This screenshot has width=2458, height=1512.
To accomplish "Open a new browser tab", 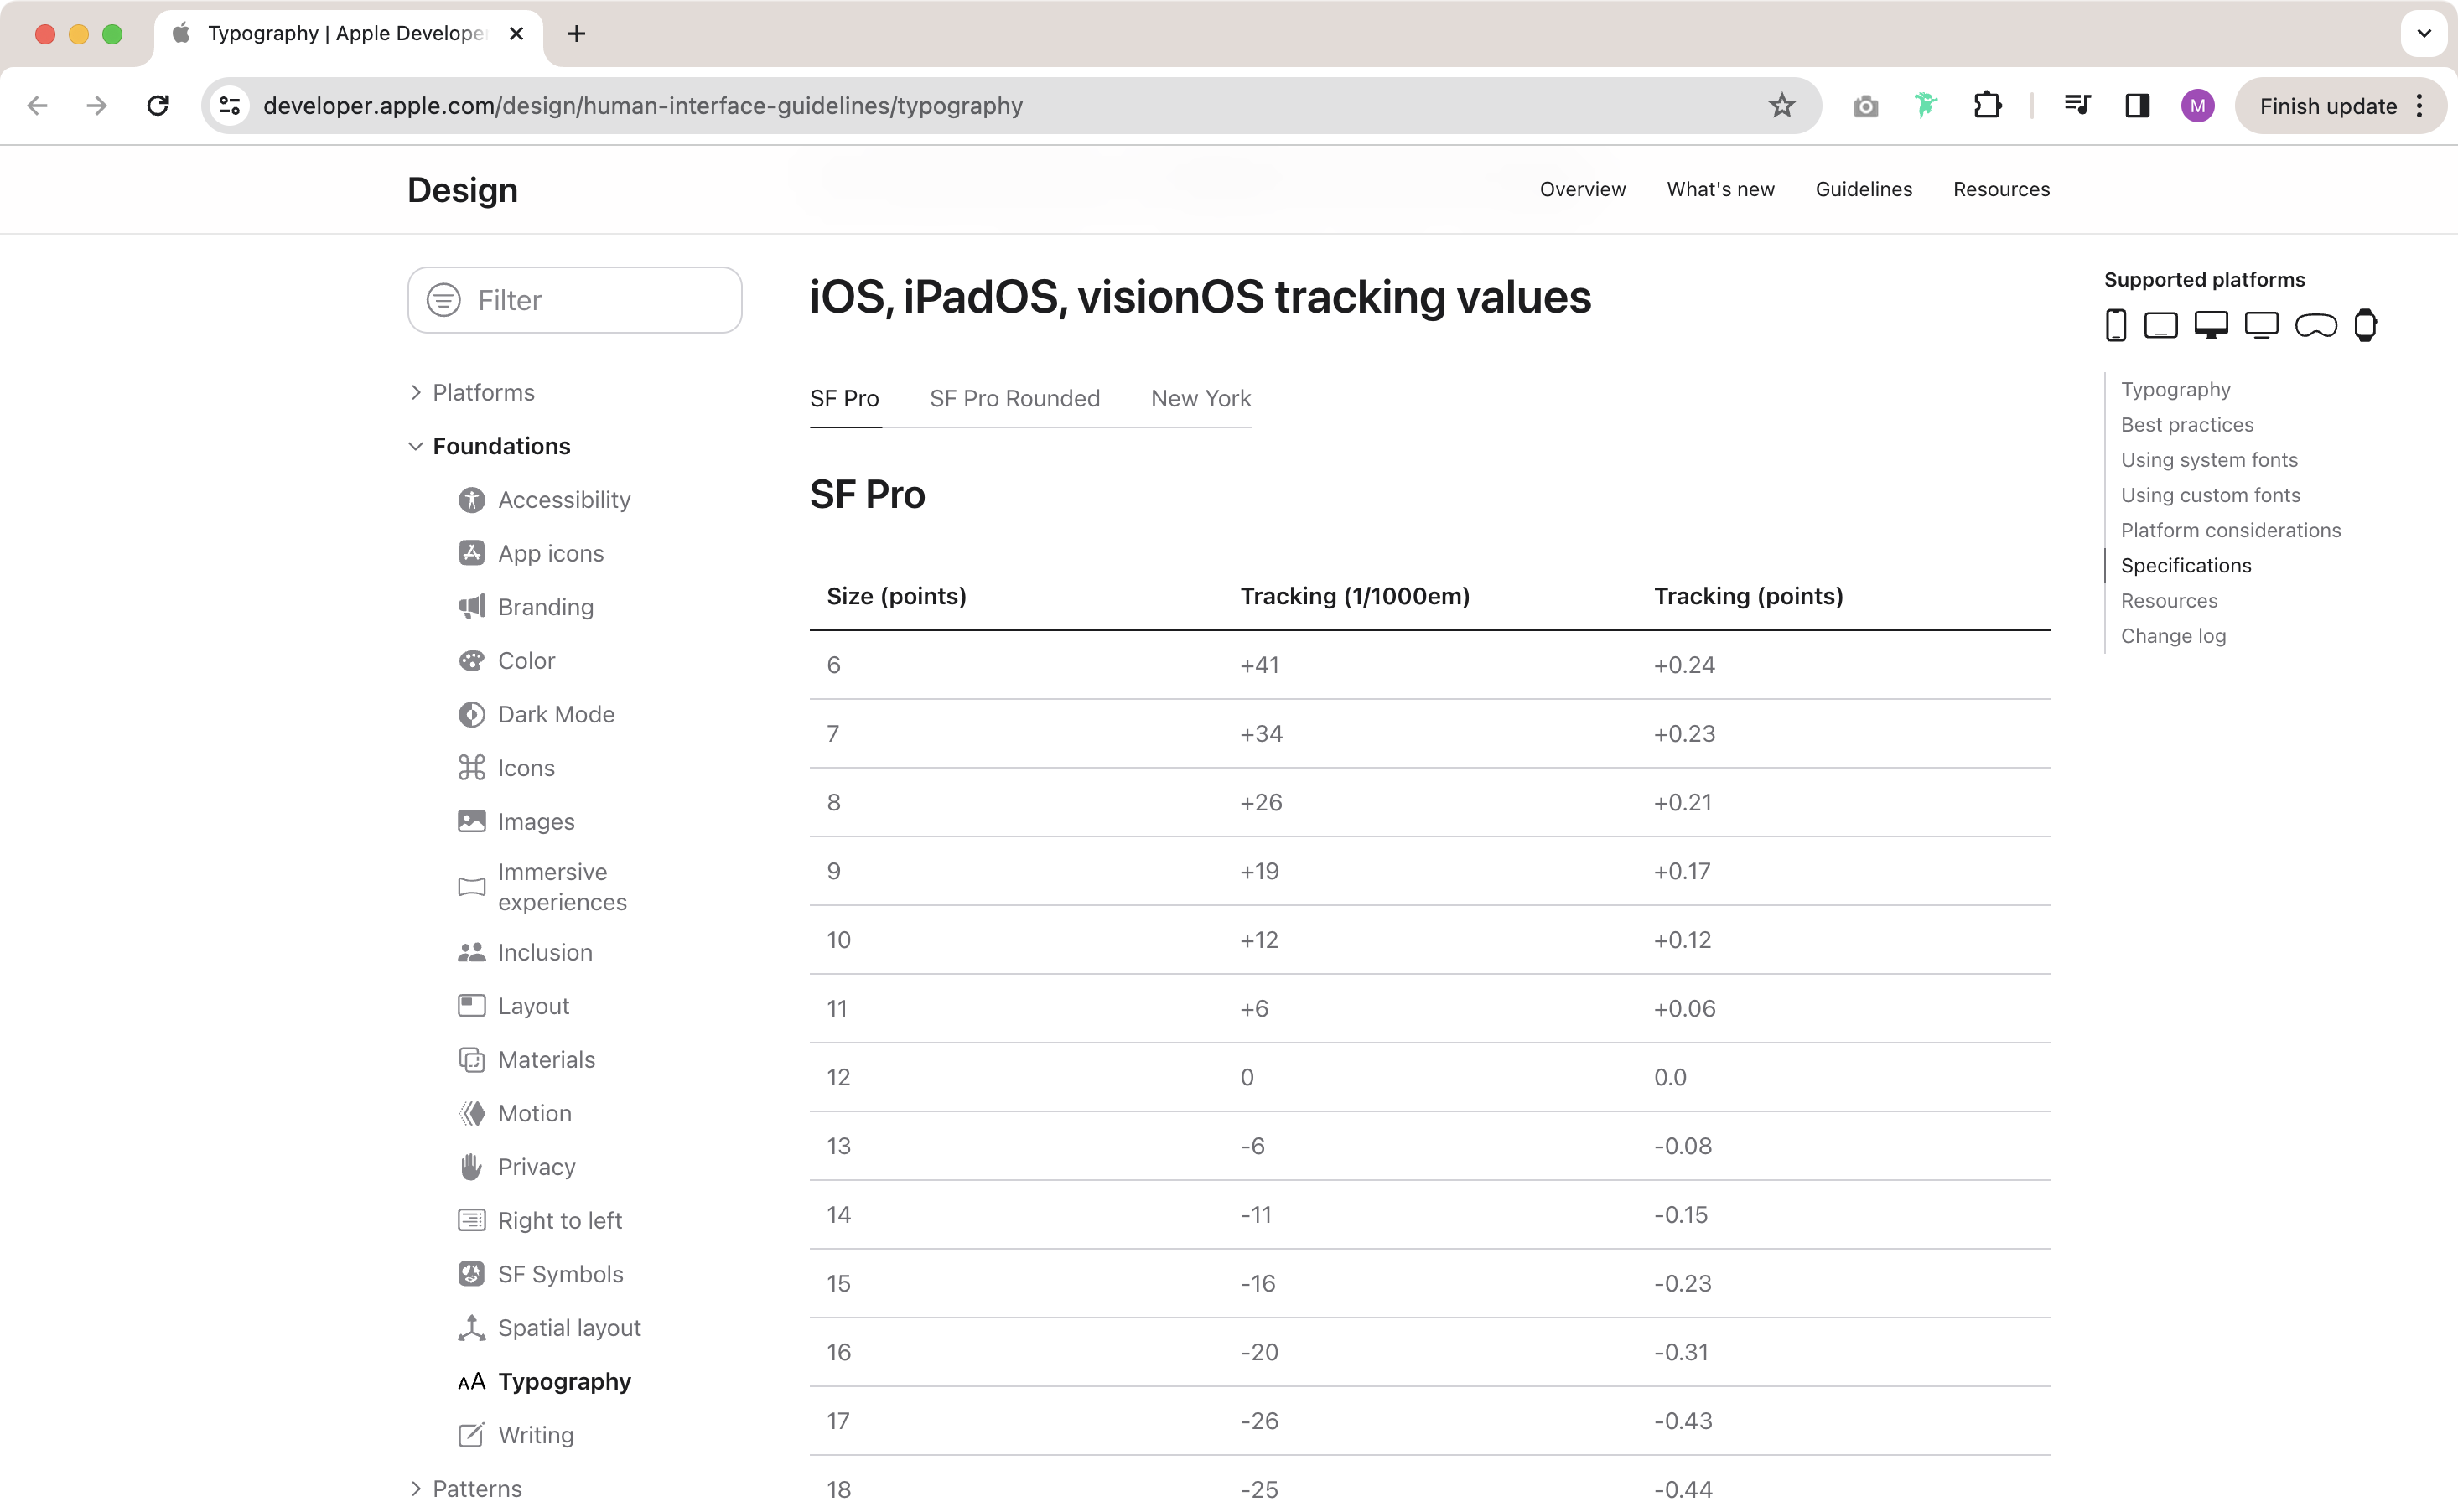I will click(576, 33).
